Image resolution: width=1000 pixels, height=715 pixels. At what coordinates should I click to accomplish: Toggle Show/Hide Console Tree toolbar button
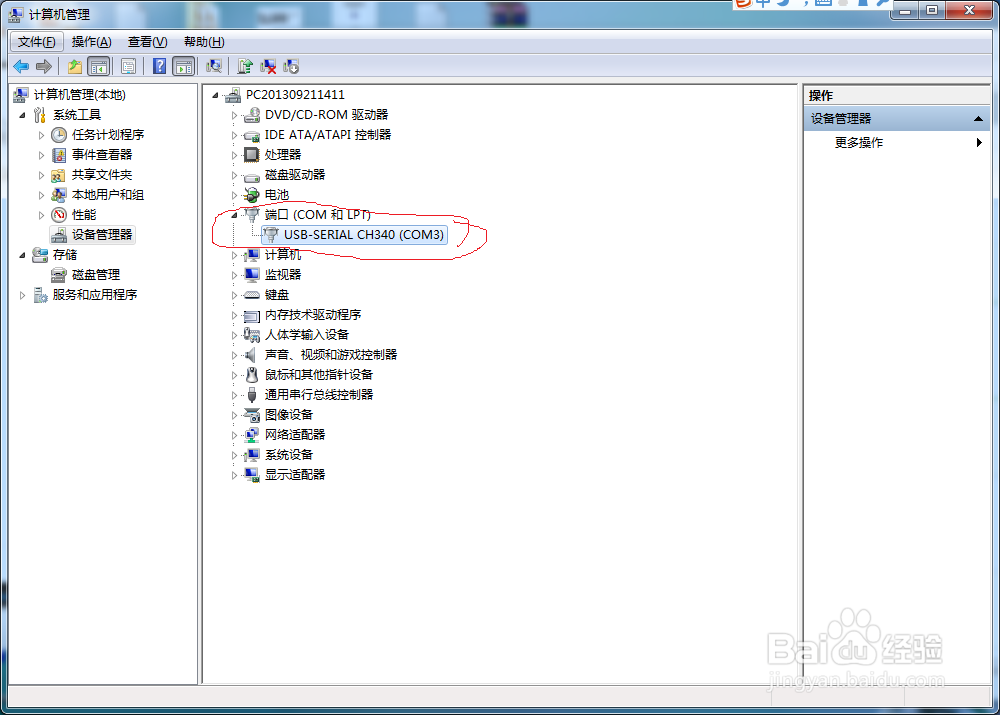99,66
